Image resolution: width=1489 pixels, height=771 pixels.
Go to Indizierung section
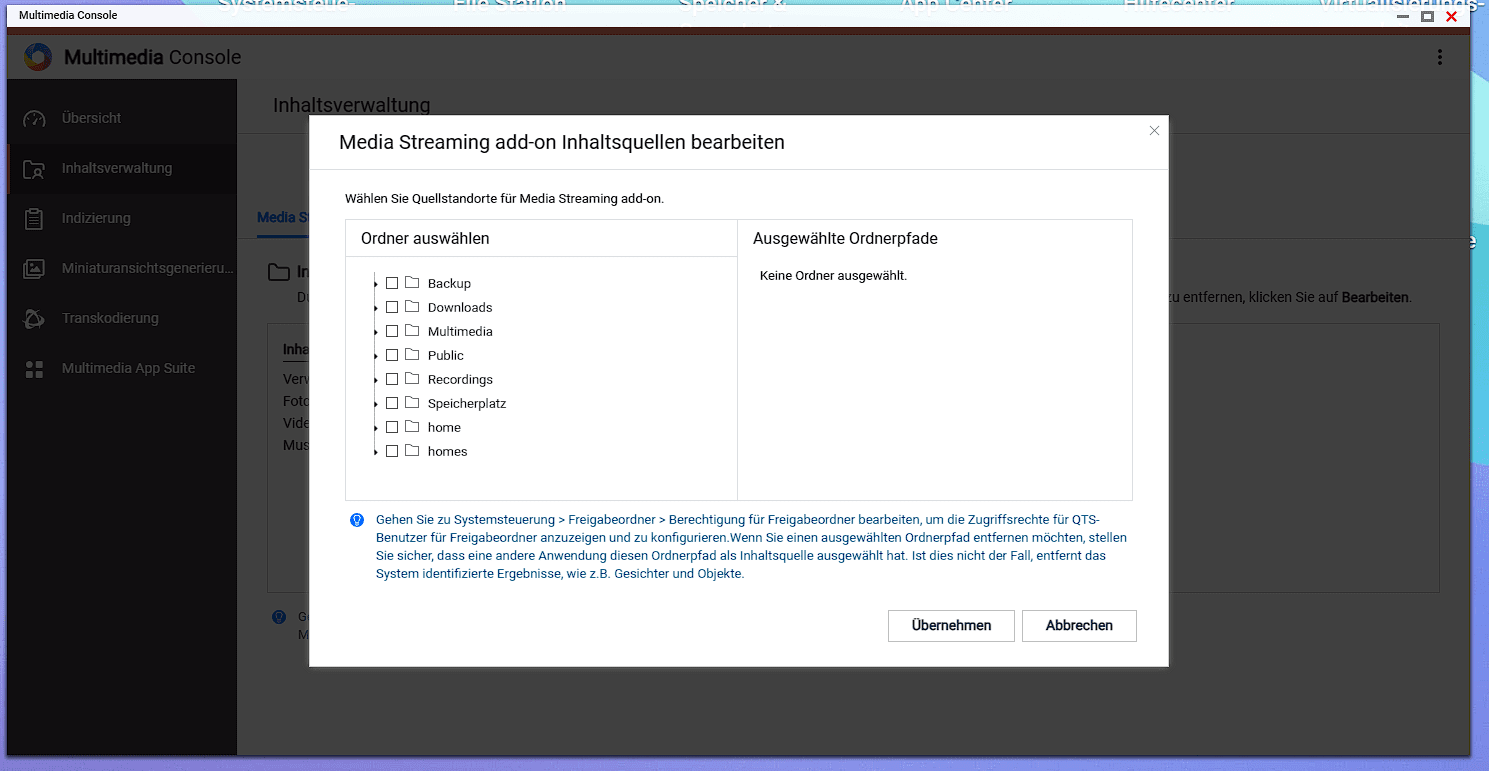122,218
